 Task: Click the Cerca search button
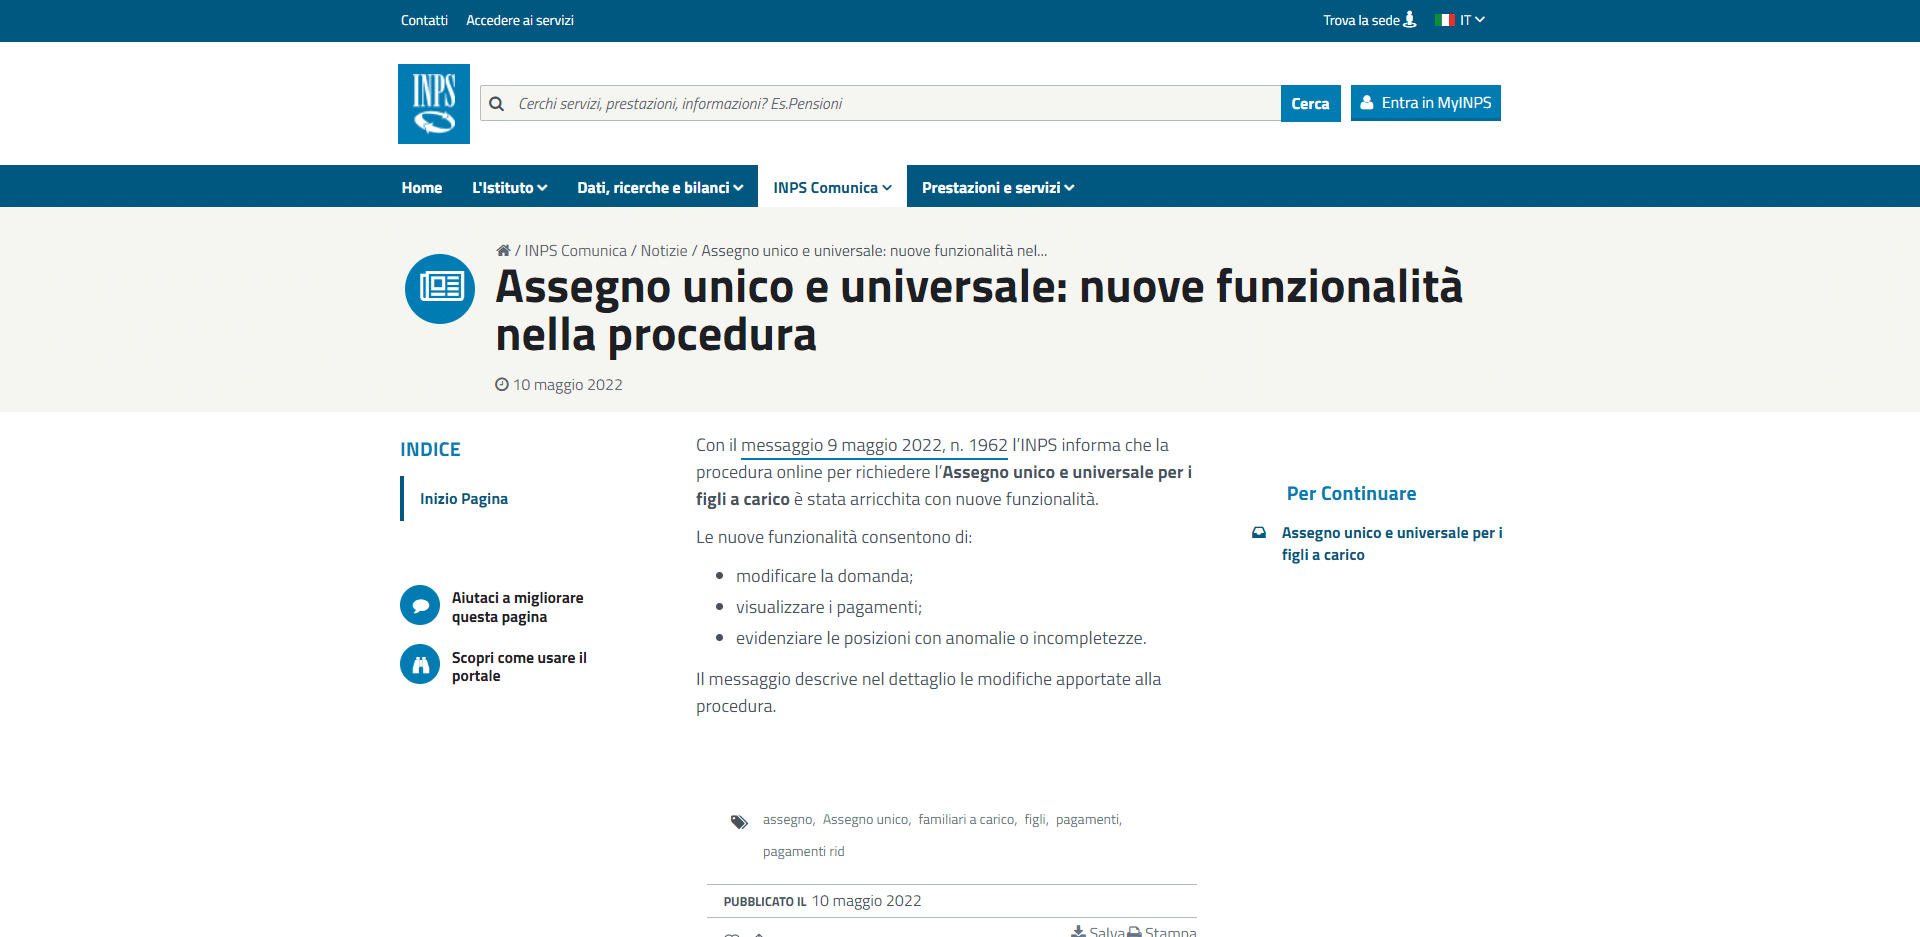pyautogui.click(x=1310, y=103)
